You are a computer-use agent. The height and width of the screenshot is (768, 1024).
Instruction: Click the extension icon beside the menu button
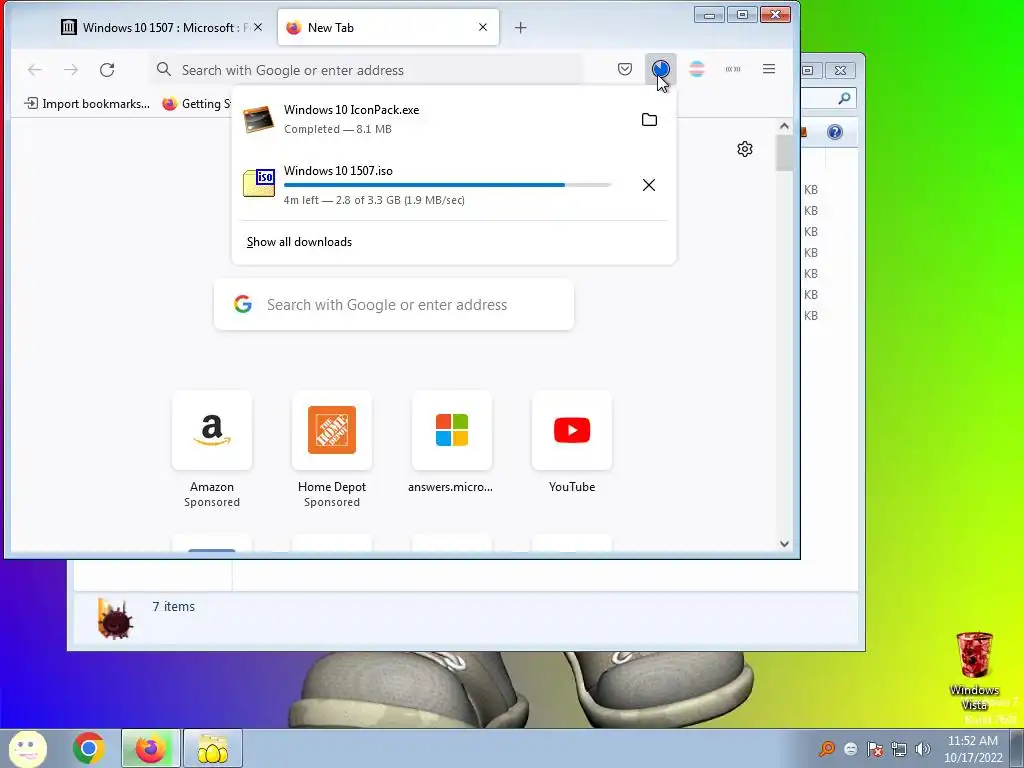[x=733, y=69]
